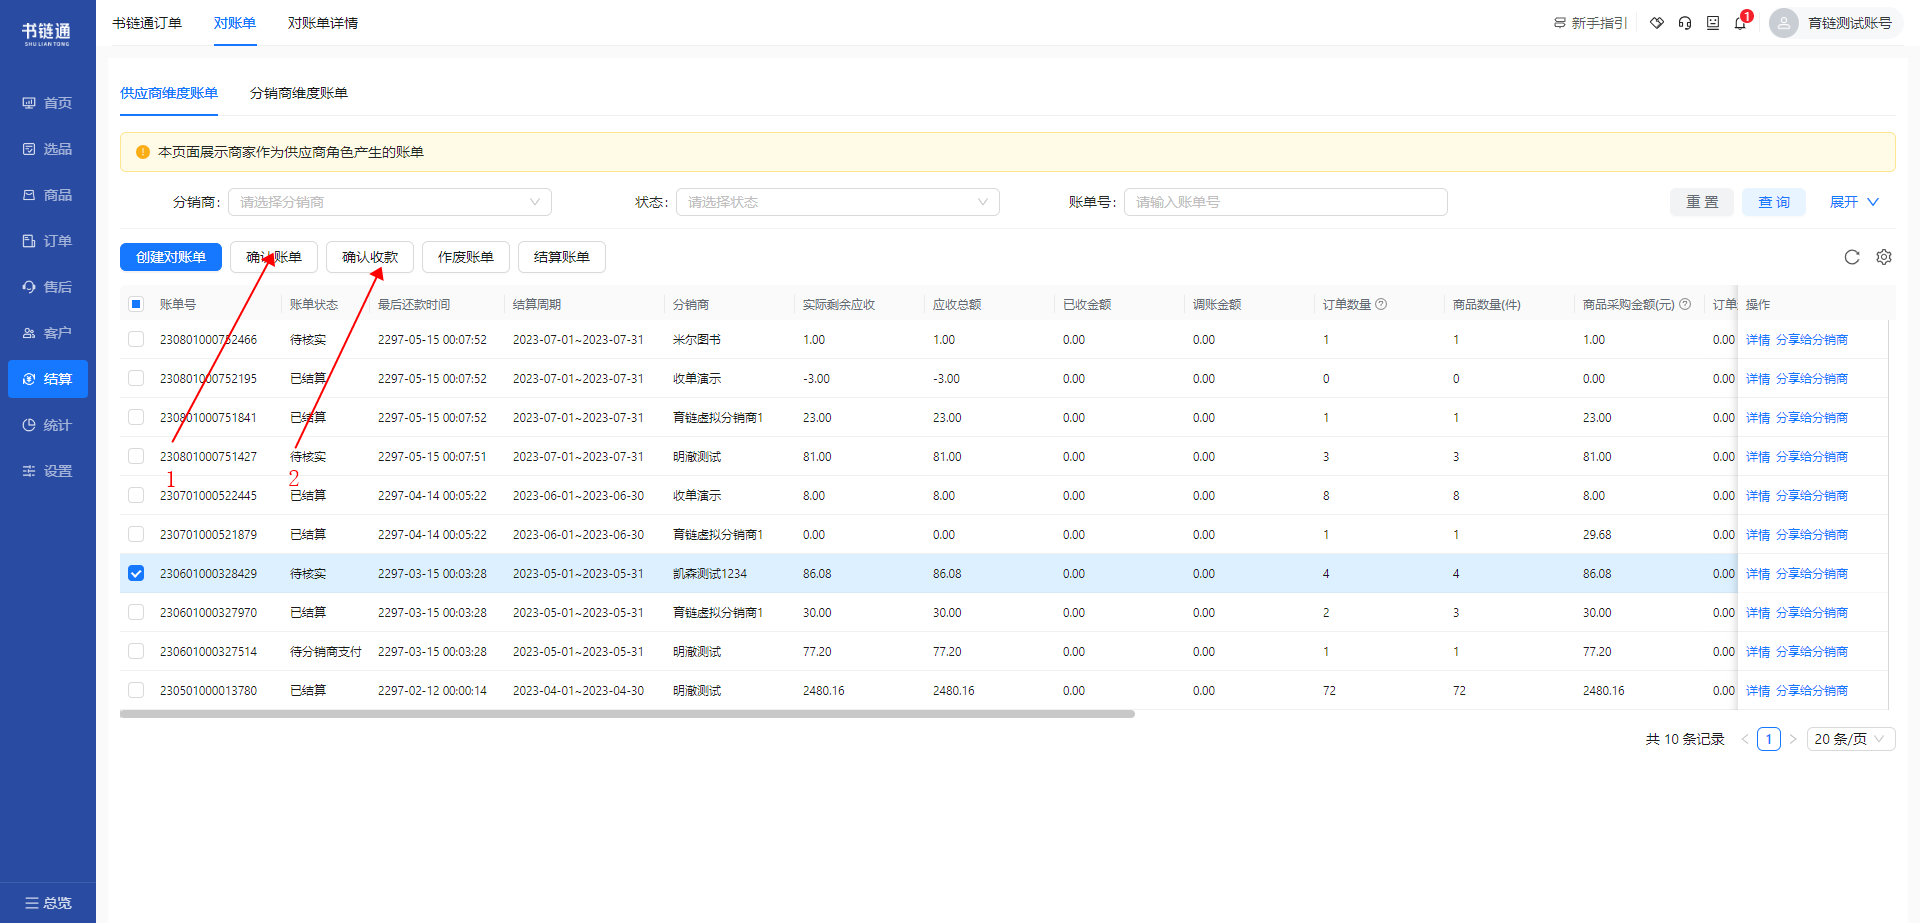
Task: Open the 结算 settlement sidebar item
Action: coord(47,379)
